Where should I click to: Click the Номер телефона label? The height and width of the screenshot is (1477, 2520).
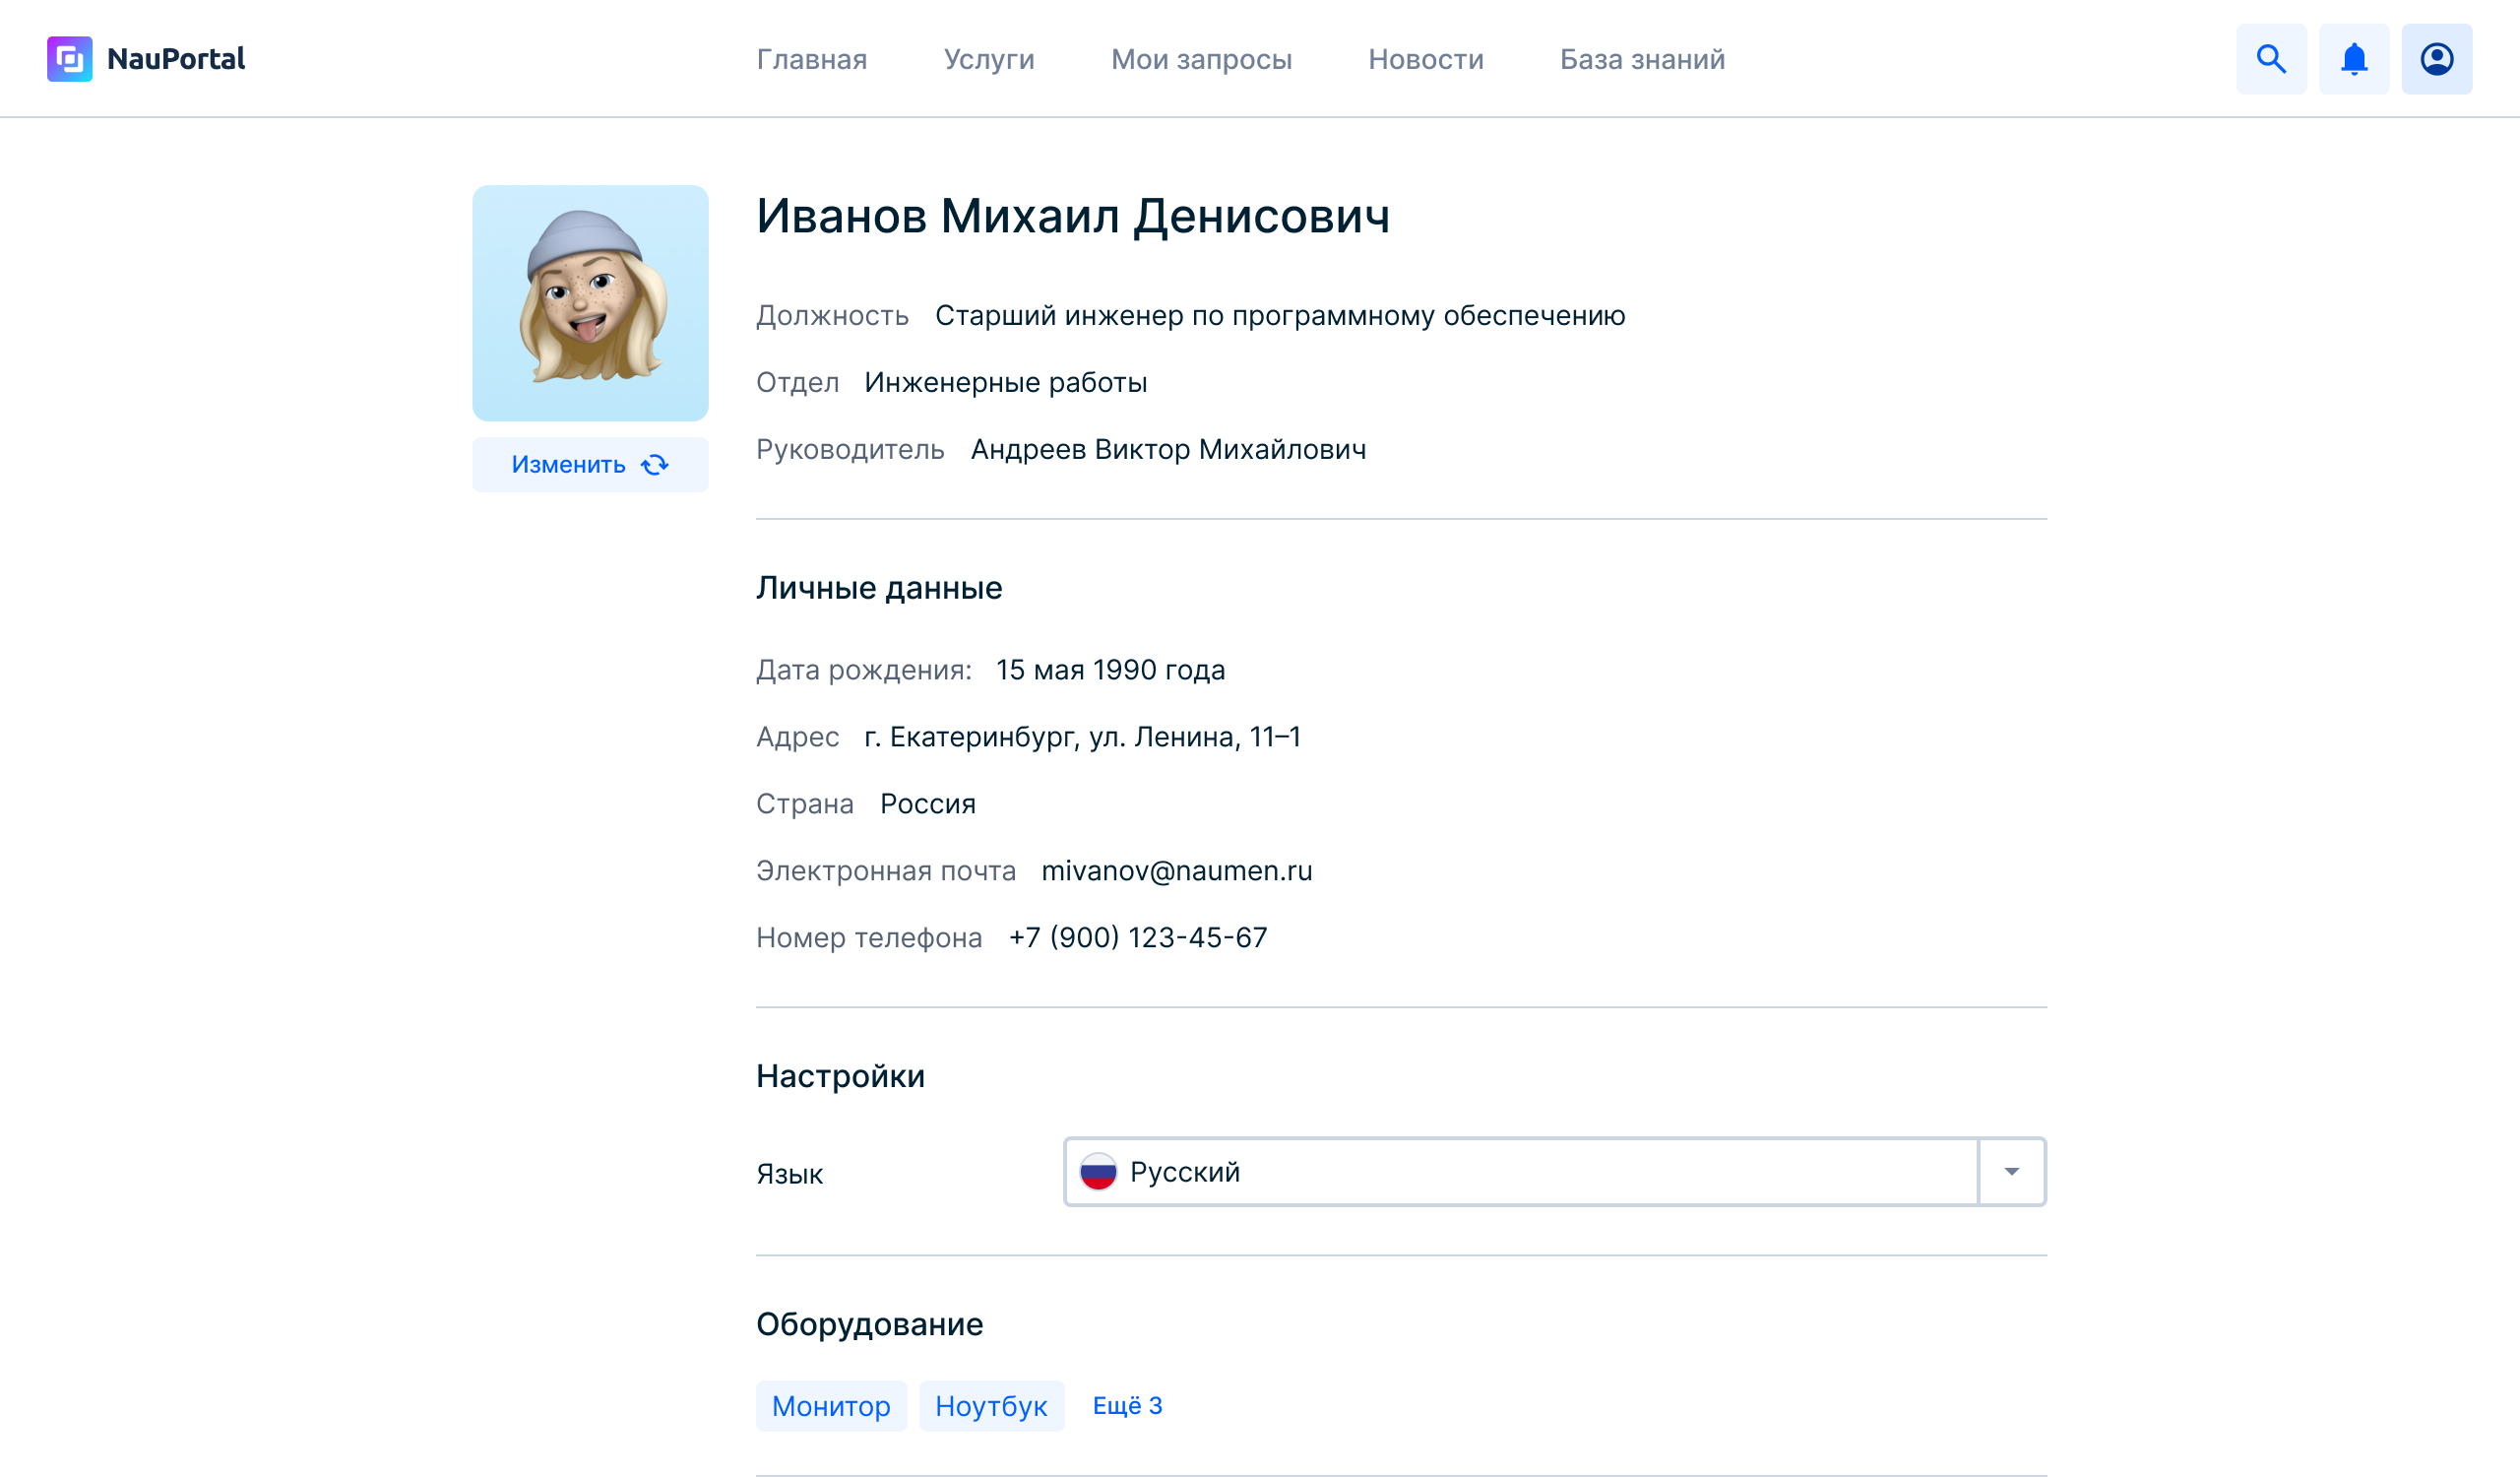[869, 938]
